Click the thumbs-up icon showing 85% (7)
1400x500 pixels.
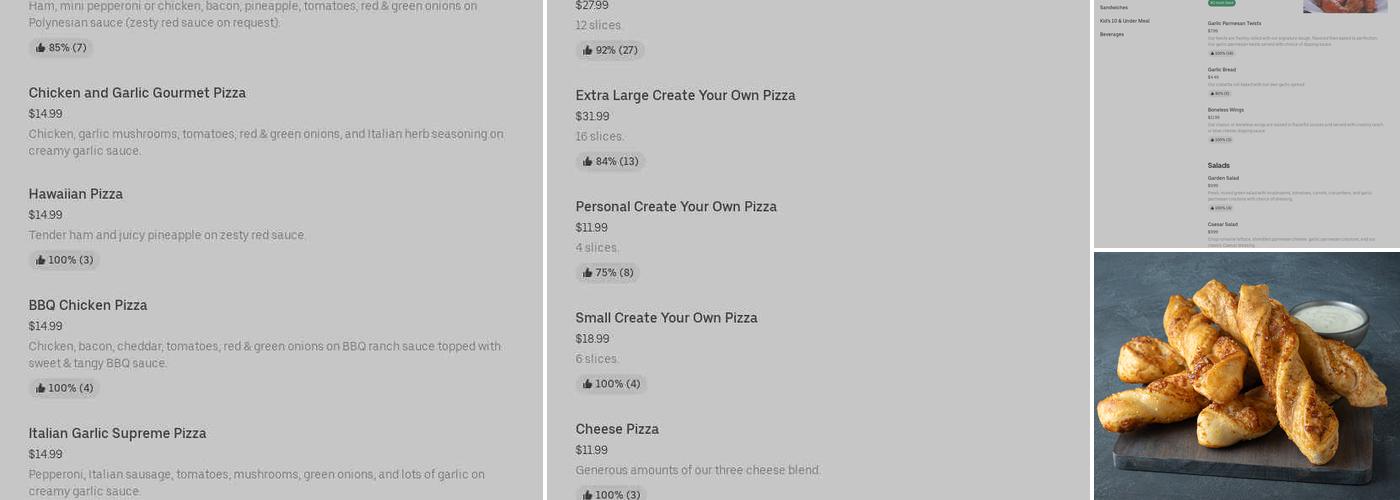tap(41, 48)
